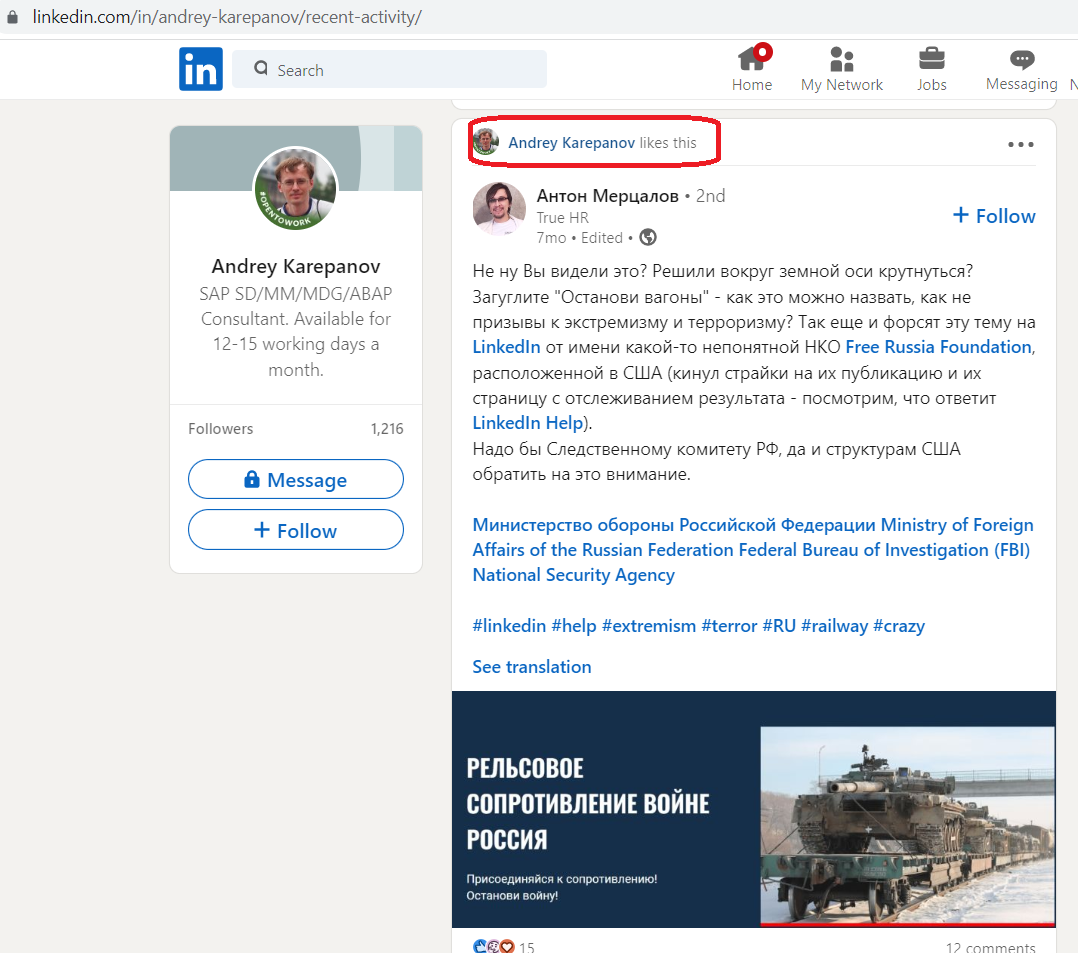Click the reaction count 15
The width and height of the screenshot is (1078, 953).
pos(527,947)
